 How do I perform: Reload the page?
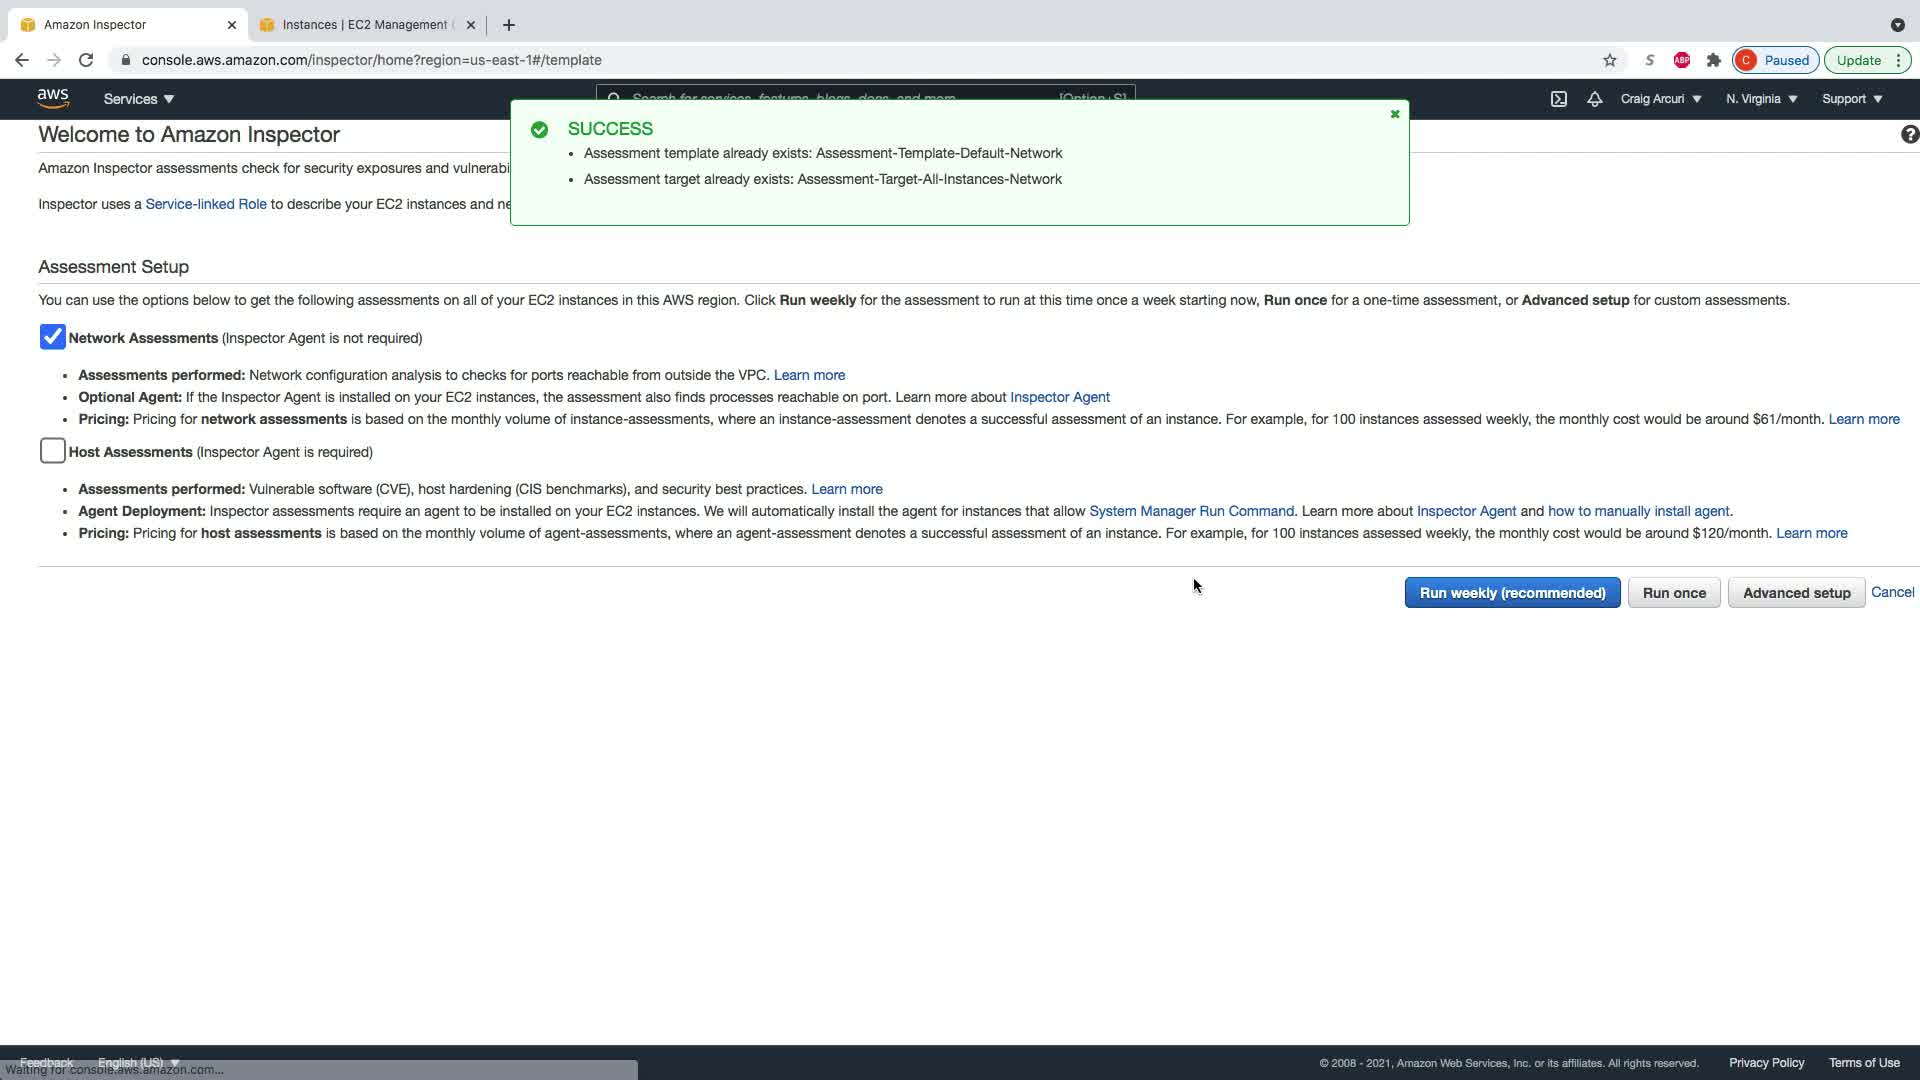point(86,60)
